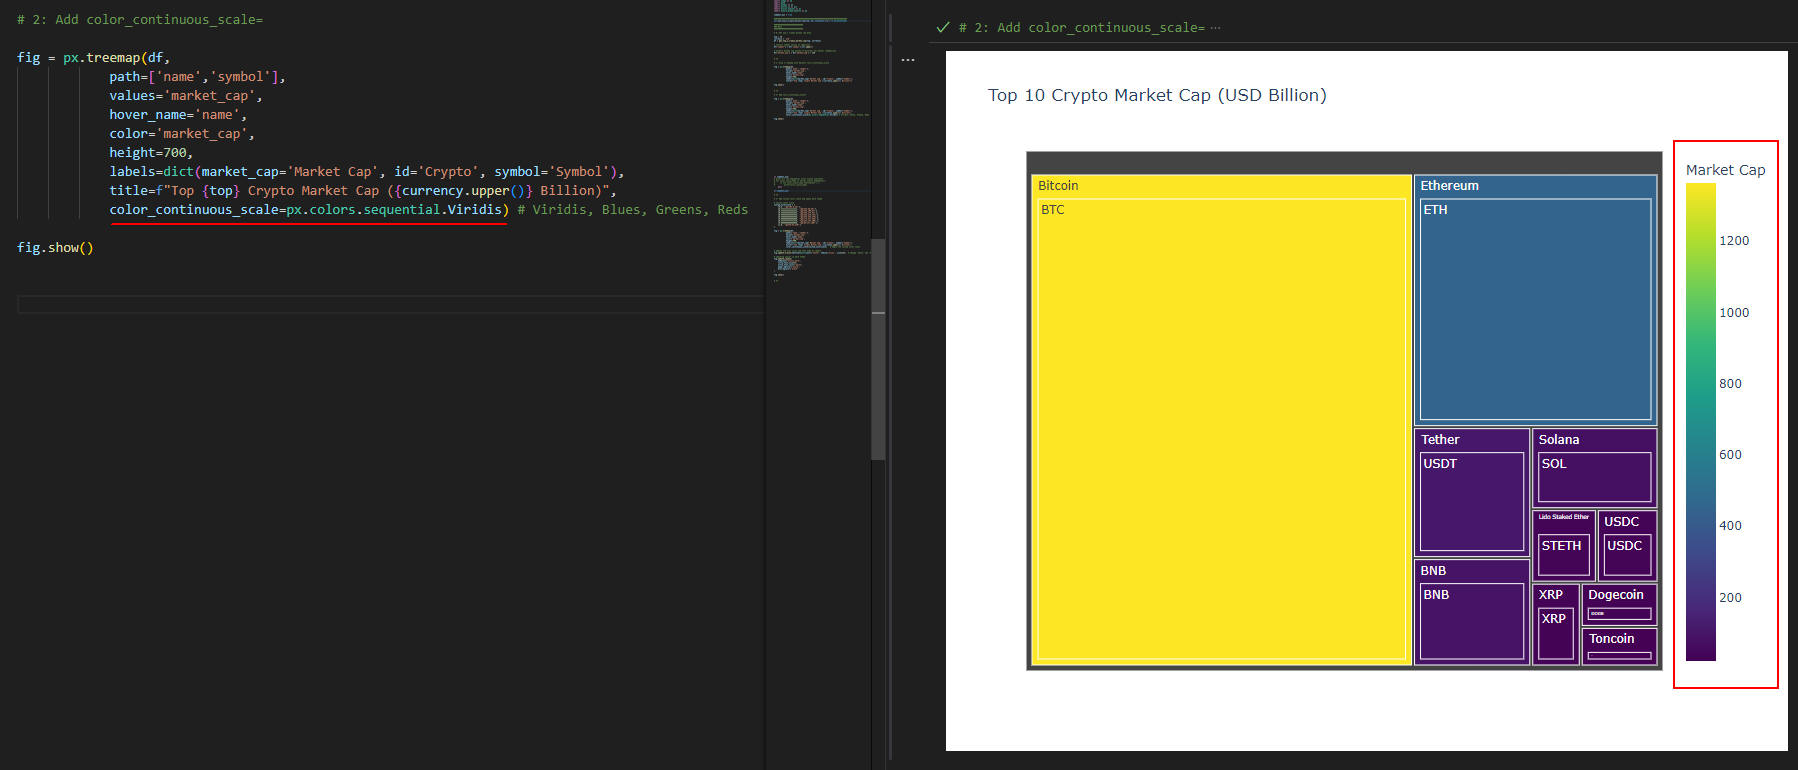Open the output cell ellipsis menu
This screenshot has width=1798, height=770.
[908, 60]
